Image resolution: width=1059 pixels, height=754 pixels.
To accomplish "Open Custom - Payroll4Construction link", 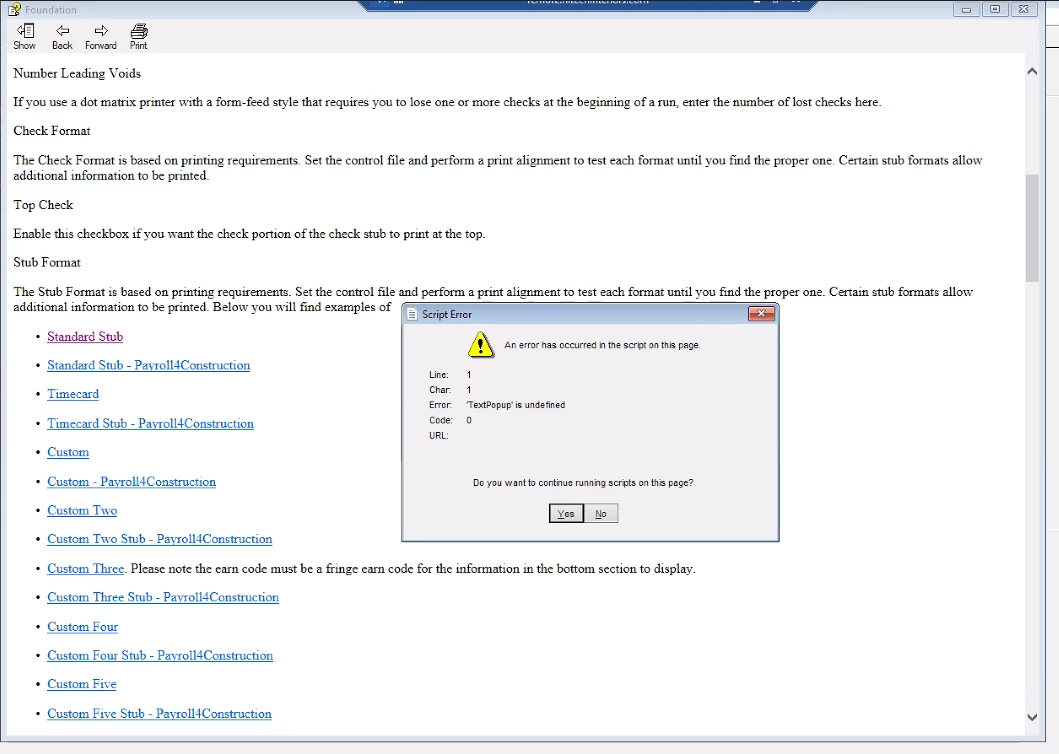I will coord(132,482).
